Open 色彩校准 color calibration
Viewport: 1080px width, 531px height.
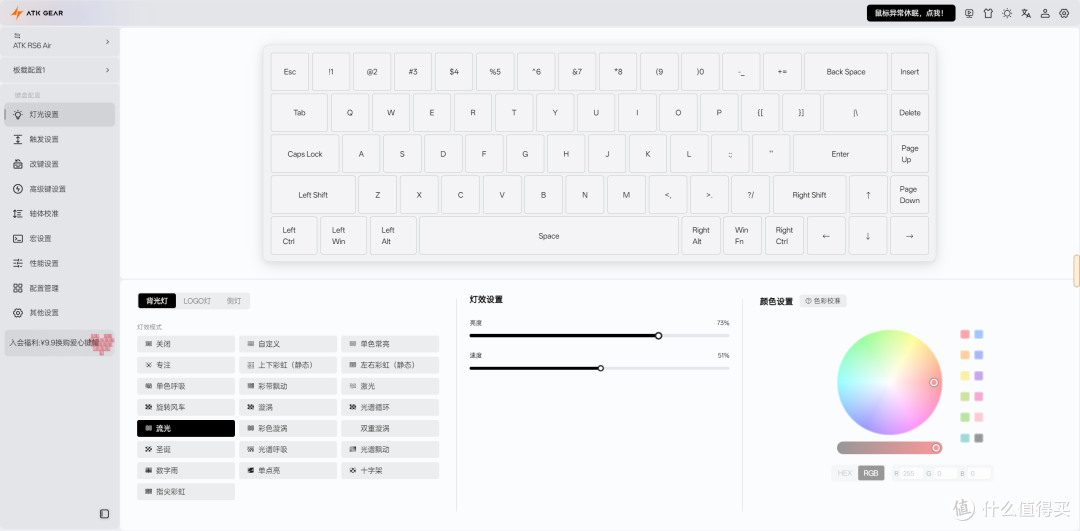823,301
